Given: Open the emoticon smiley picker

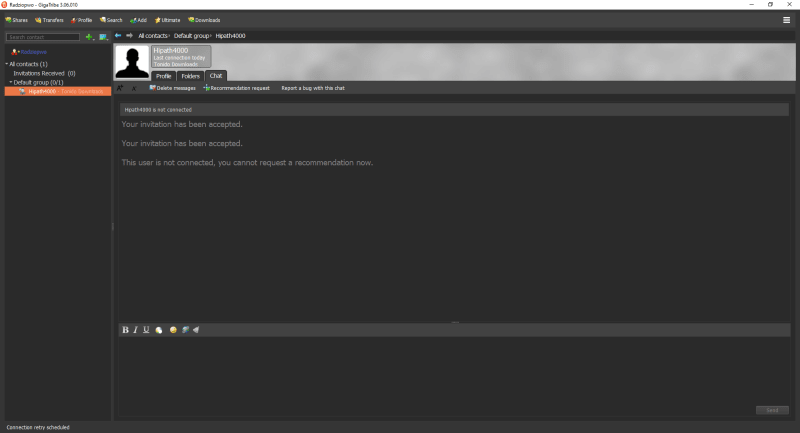Looking at the screenshot, I should tap(173, 330).
